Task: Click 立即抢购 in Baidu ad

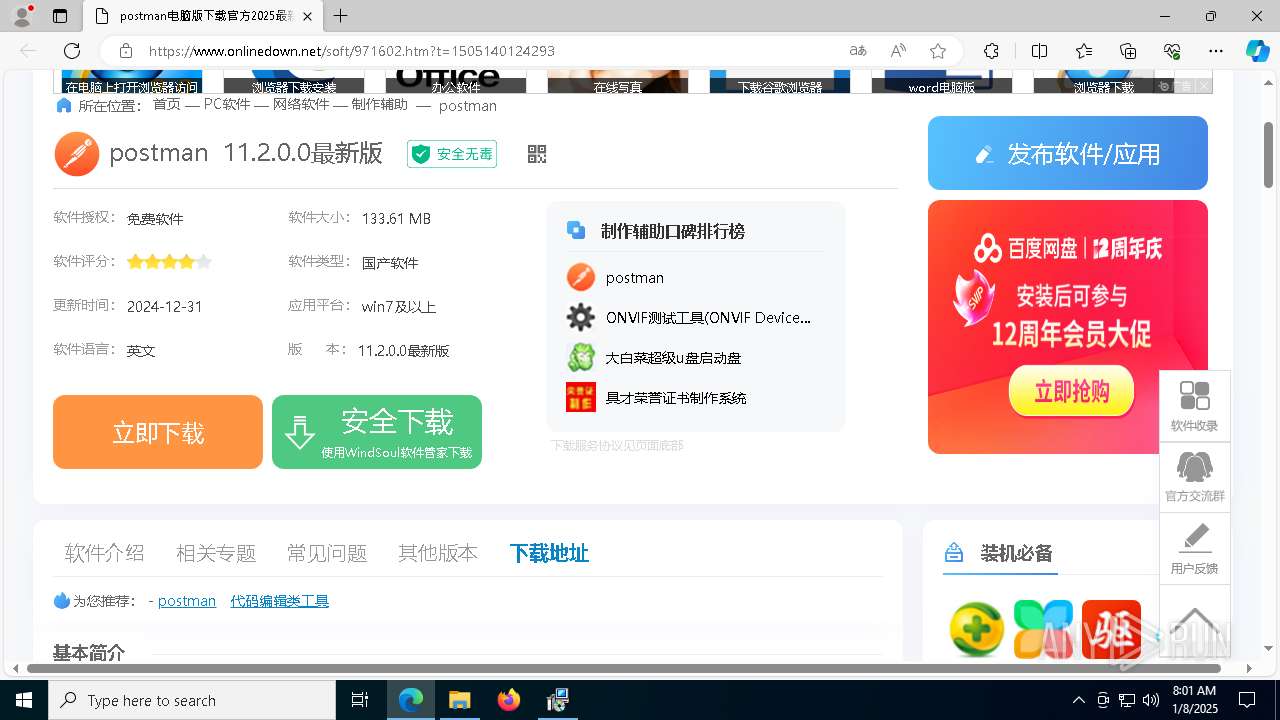Action: tap(1071, 391)
